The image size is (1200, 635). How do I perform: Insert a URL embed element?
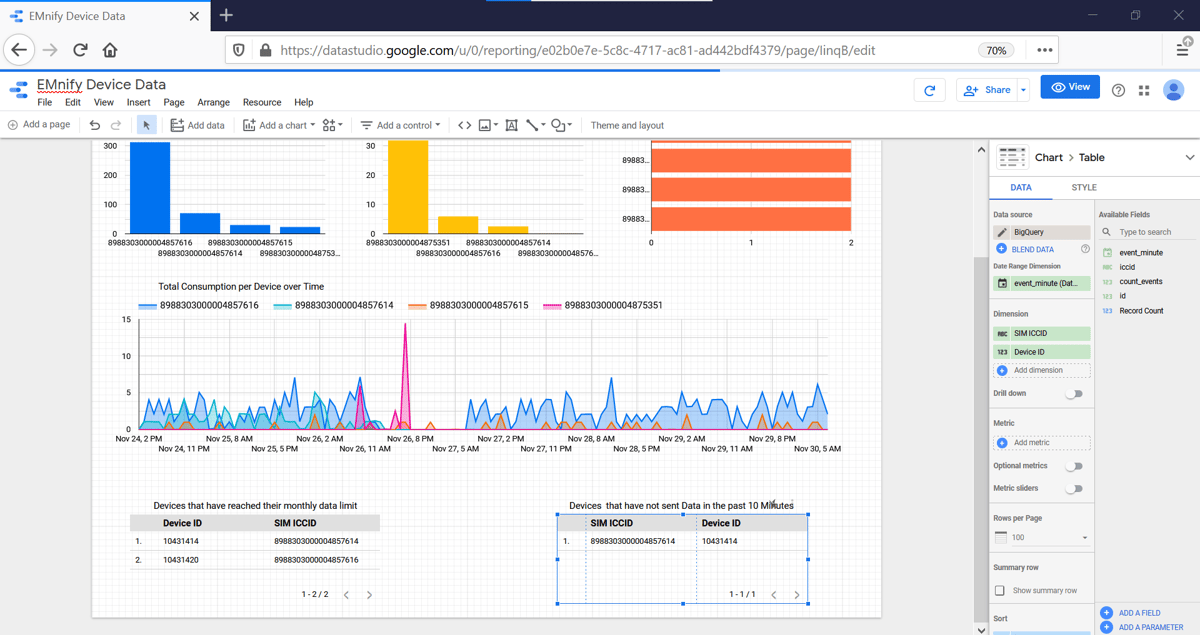point(464,125)
